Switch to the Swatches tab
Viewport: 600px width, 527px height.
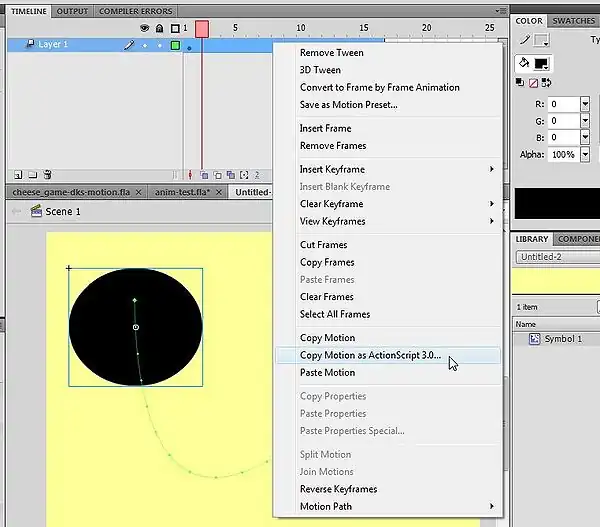tap(573, 20)
